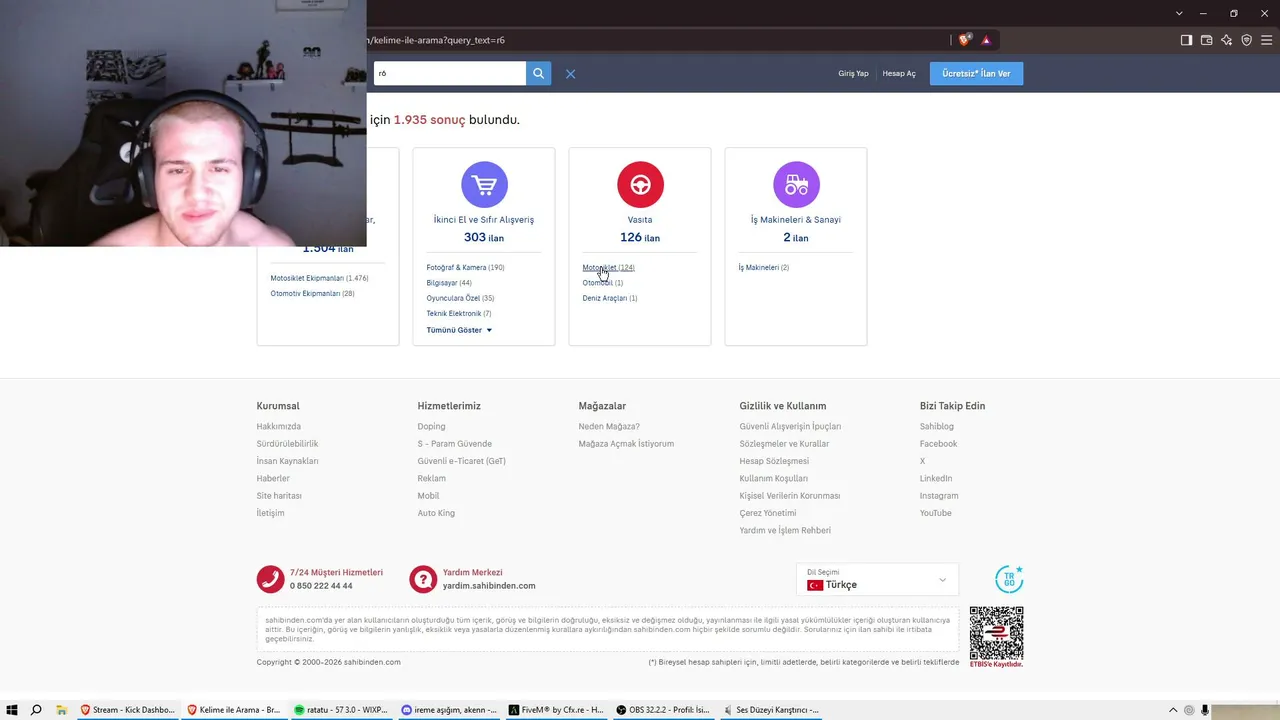The image size is (1280, 720).
Task: Open Teknik Elektronik (7) category
Action: (x=458, y=314)
